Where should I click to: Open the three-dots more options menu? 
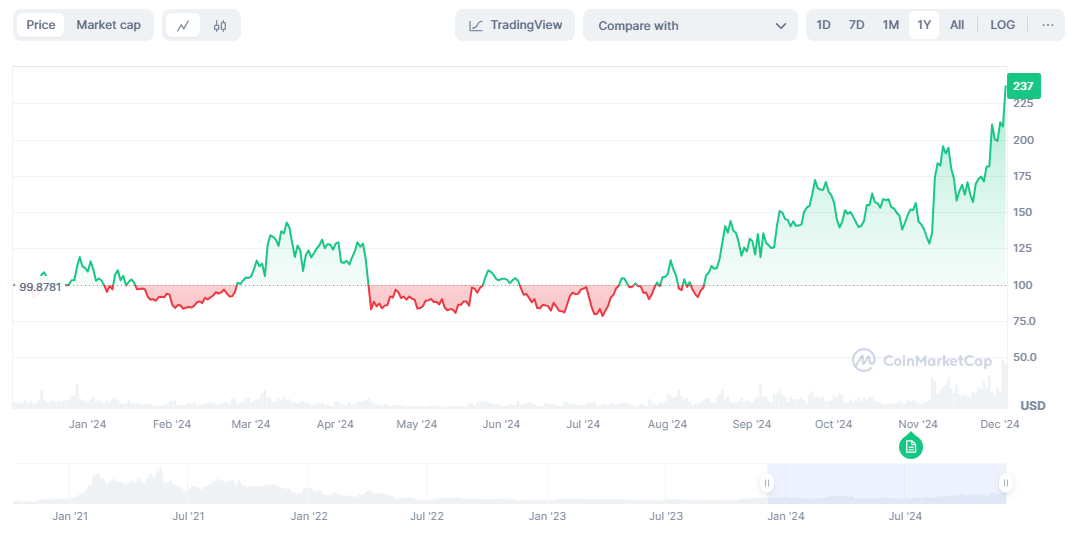(1047, 25)
